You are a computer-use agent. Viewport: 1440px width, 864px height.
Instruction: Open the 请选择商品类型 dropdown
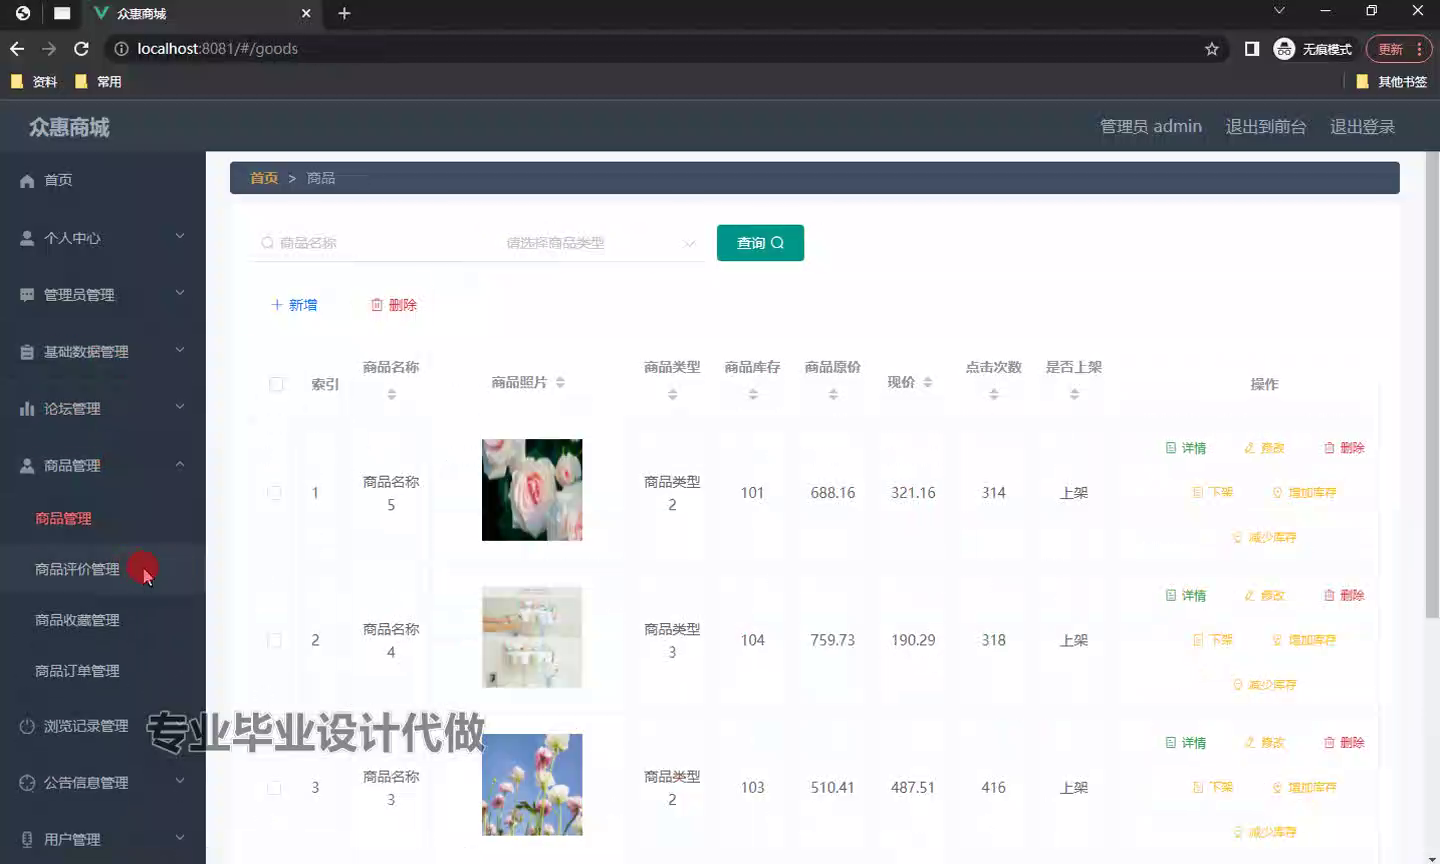(600, 243)
